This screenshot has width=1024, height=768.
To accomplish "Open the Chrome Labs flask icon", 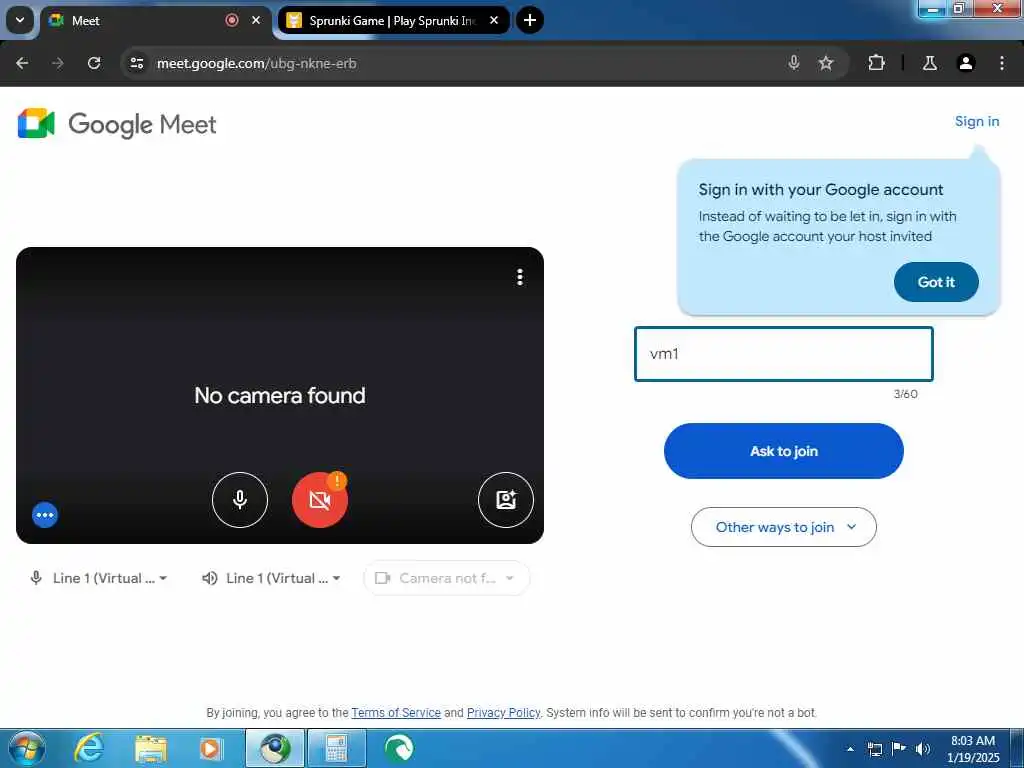I will pos(929,63).
